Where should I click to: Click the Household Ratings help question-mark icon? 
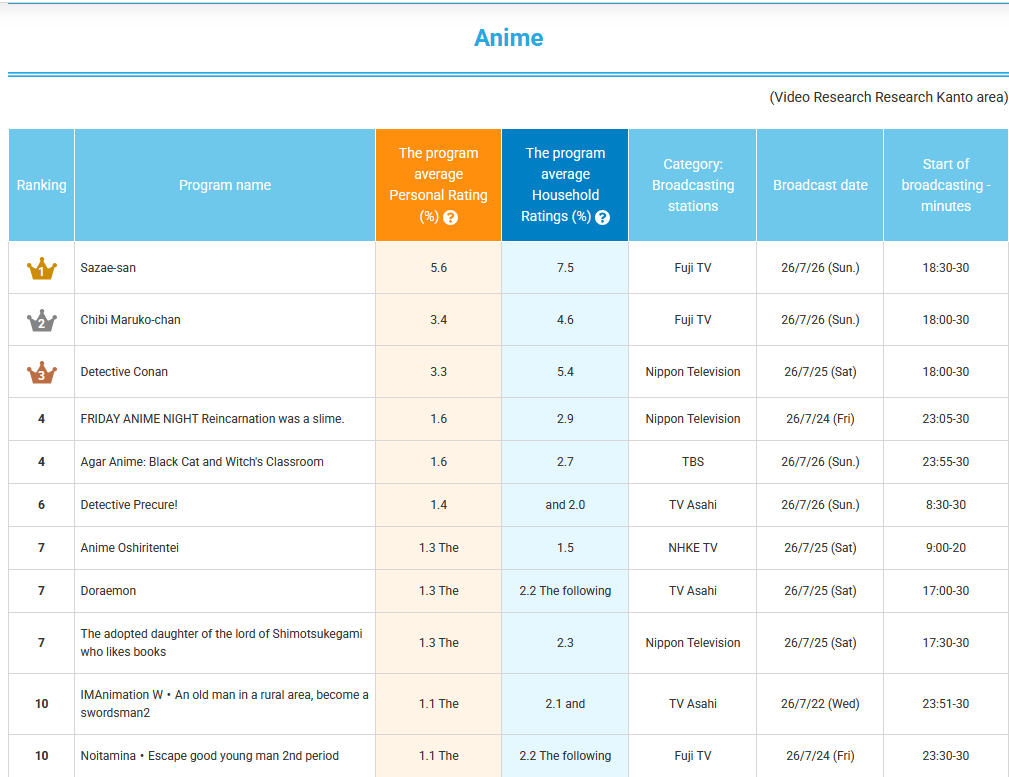602,218
